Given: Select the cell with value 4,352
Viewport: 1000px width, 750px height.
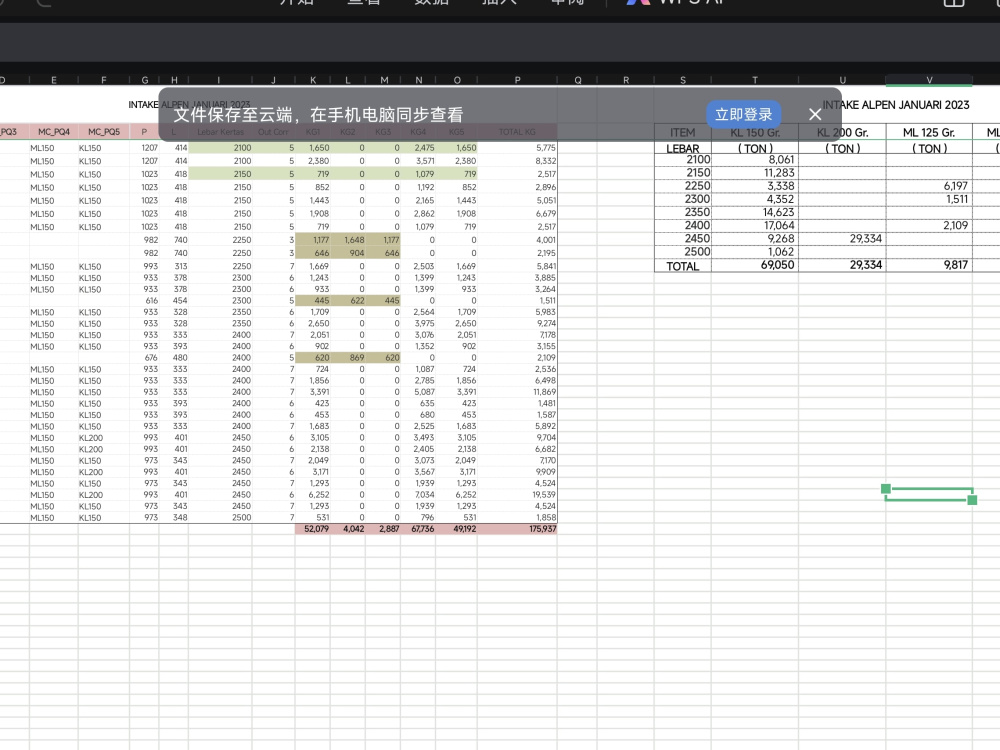Looking at the screenshot, I should coord(754,199).
